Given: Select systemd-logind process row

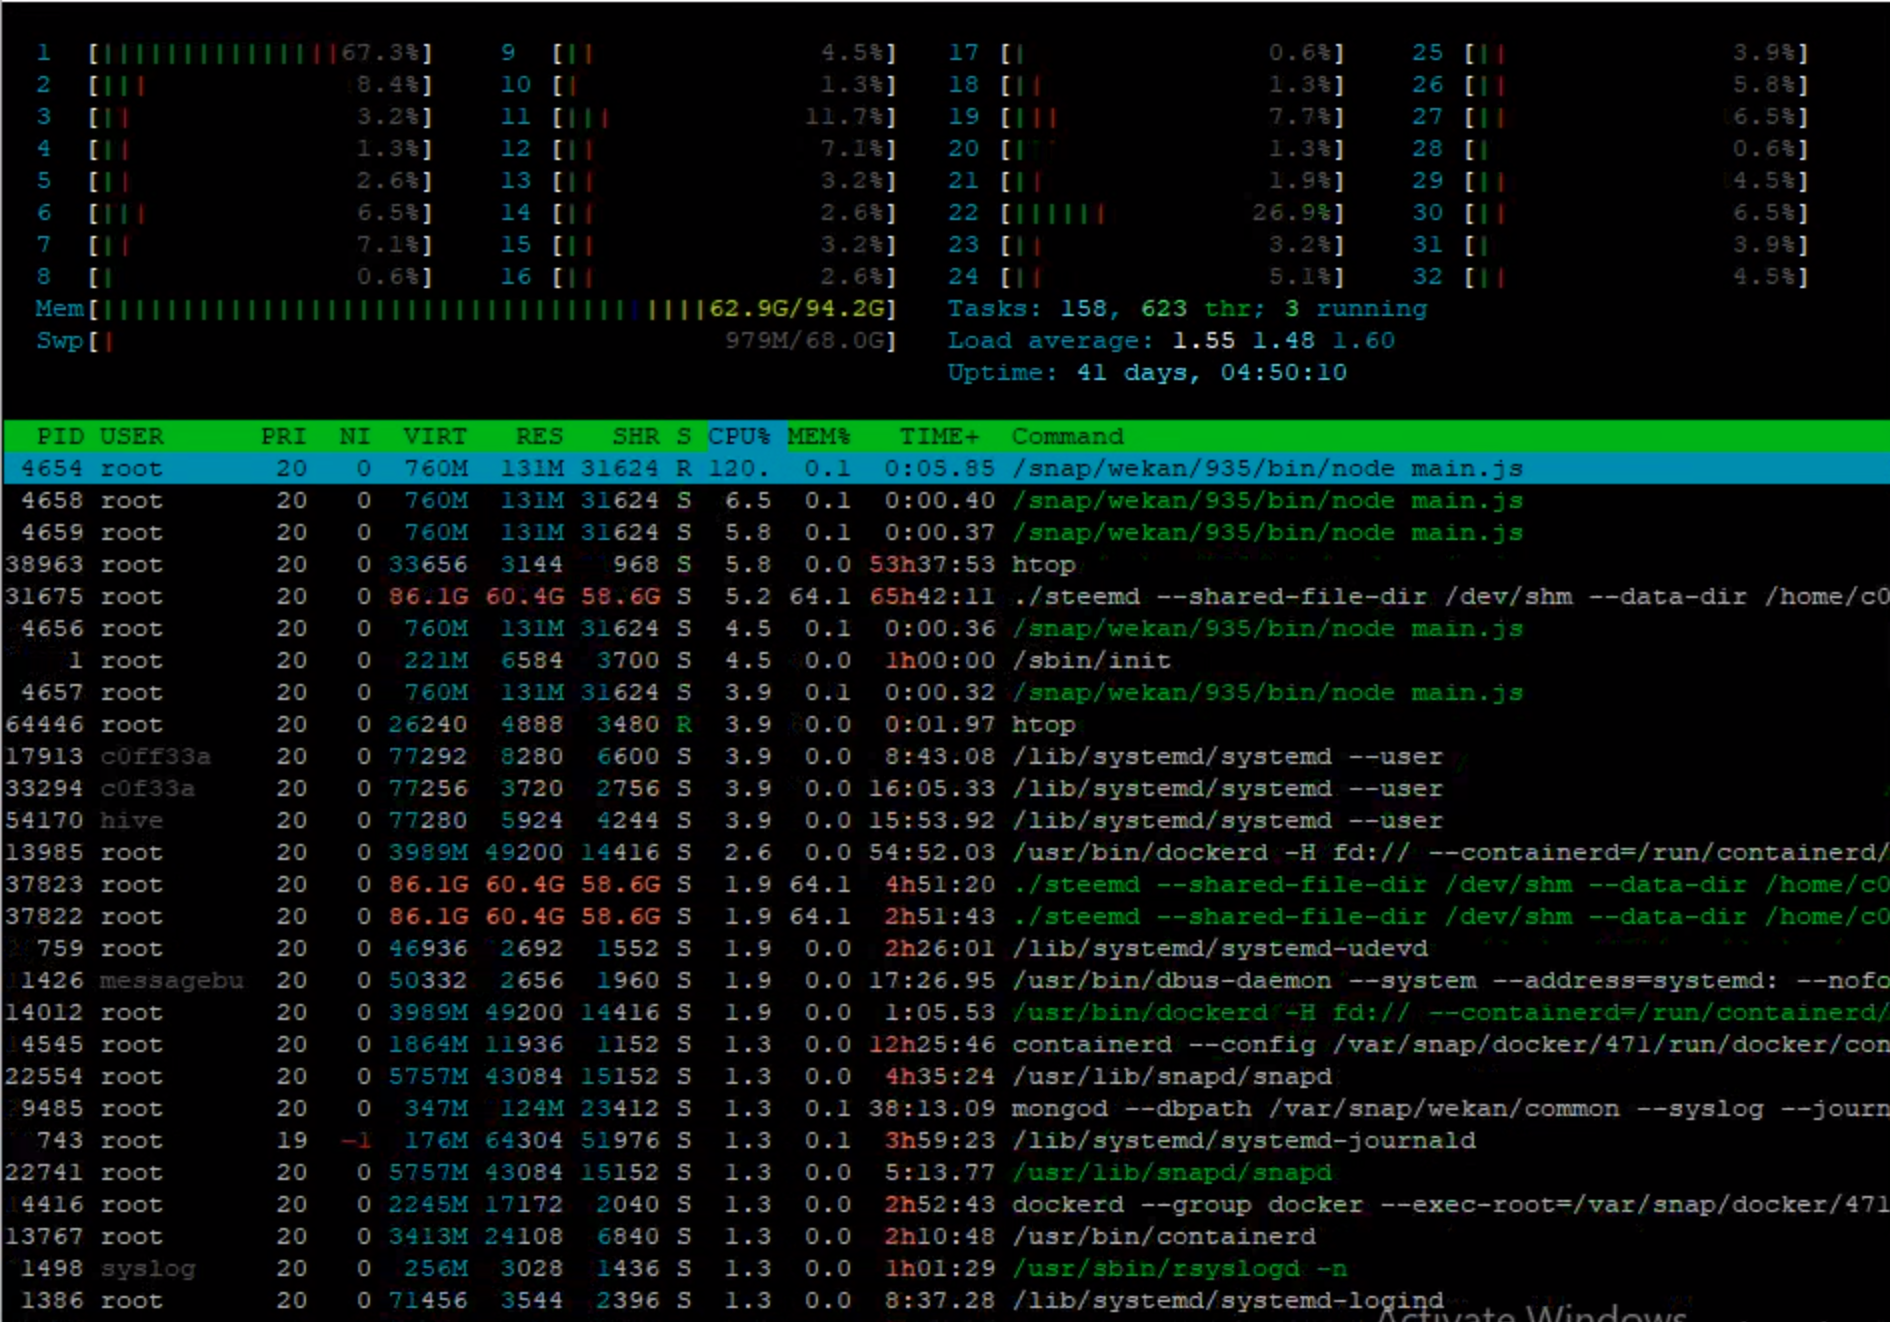Looking at the screenshot, I should (946, 1300).
